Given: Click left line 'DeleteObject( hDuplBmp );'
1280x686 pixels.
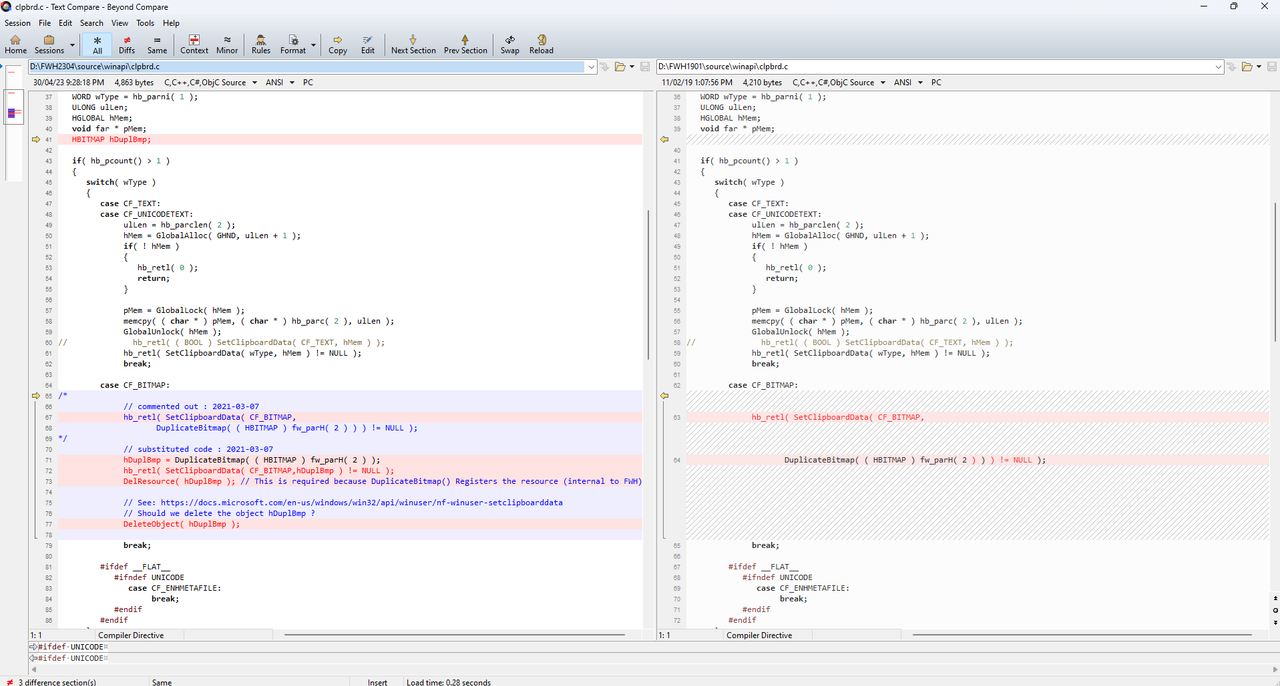Looking at the screenshot, I should (x=181, y=524).
